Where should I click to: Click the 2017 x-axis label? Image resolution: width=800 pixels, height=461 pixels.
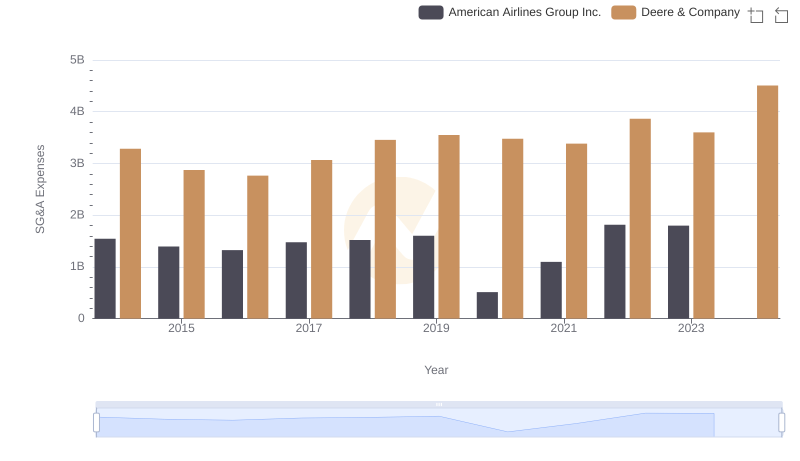[x=309, y=328]
